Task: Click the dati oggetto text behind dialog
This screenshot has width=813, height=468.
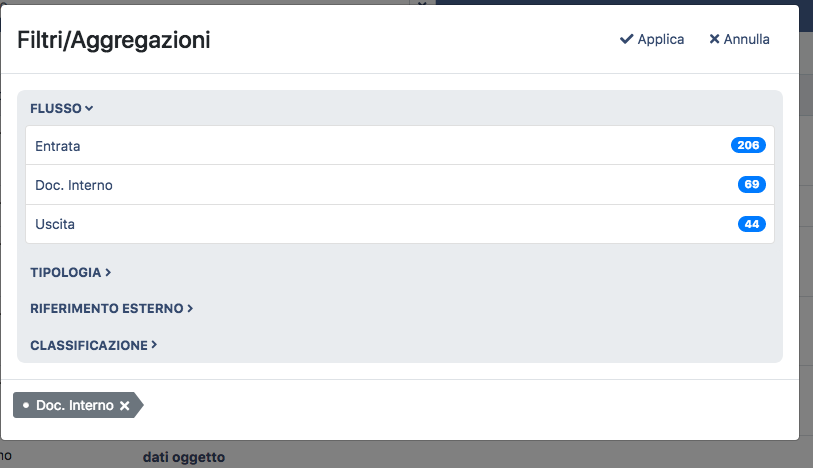Action: click(184, 458)
